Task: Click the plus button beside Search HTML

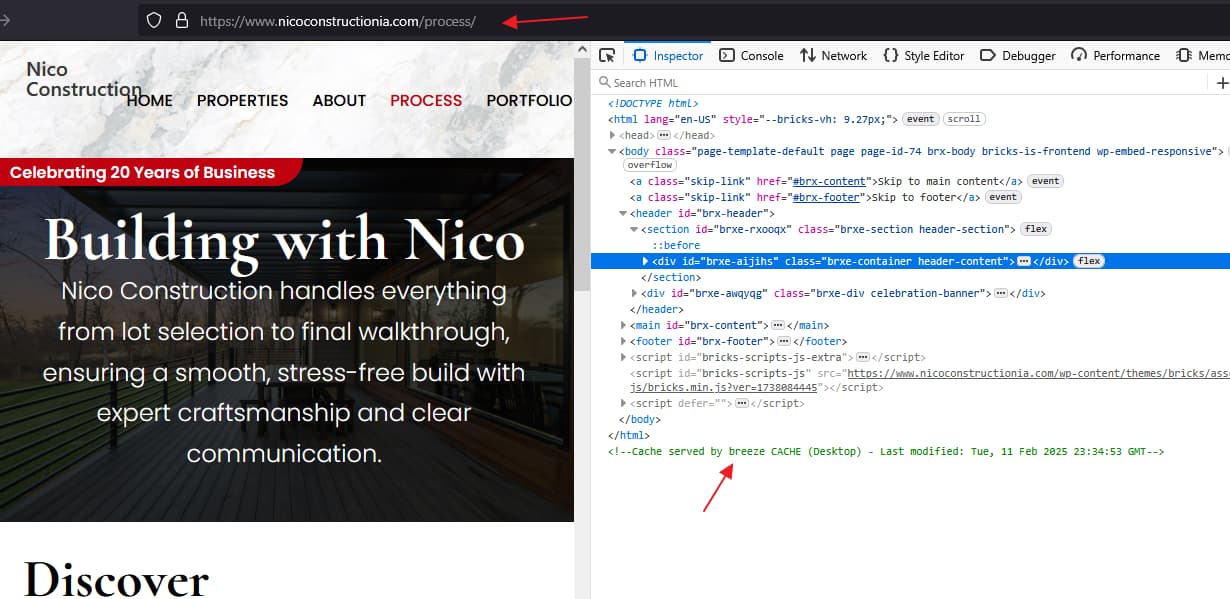Action: pos(1222,83)
